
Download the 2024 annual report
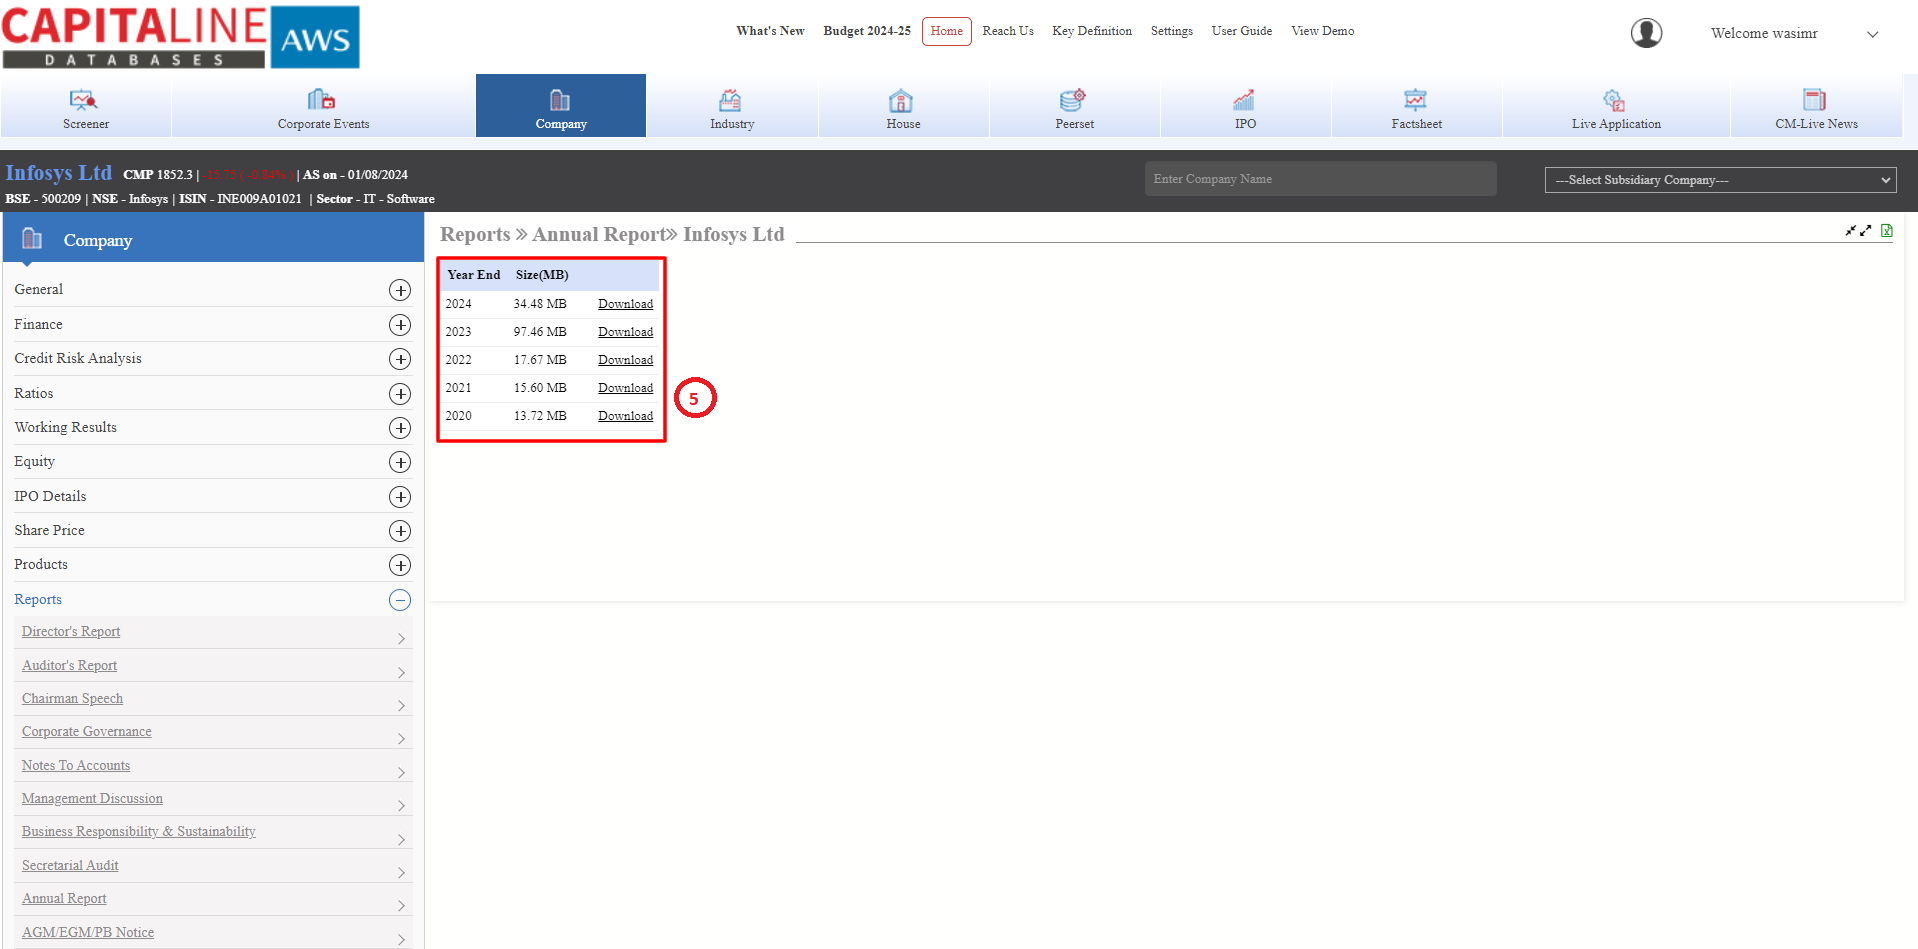click(625, 304)
